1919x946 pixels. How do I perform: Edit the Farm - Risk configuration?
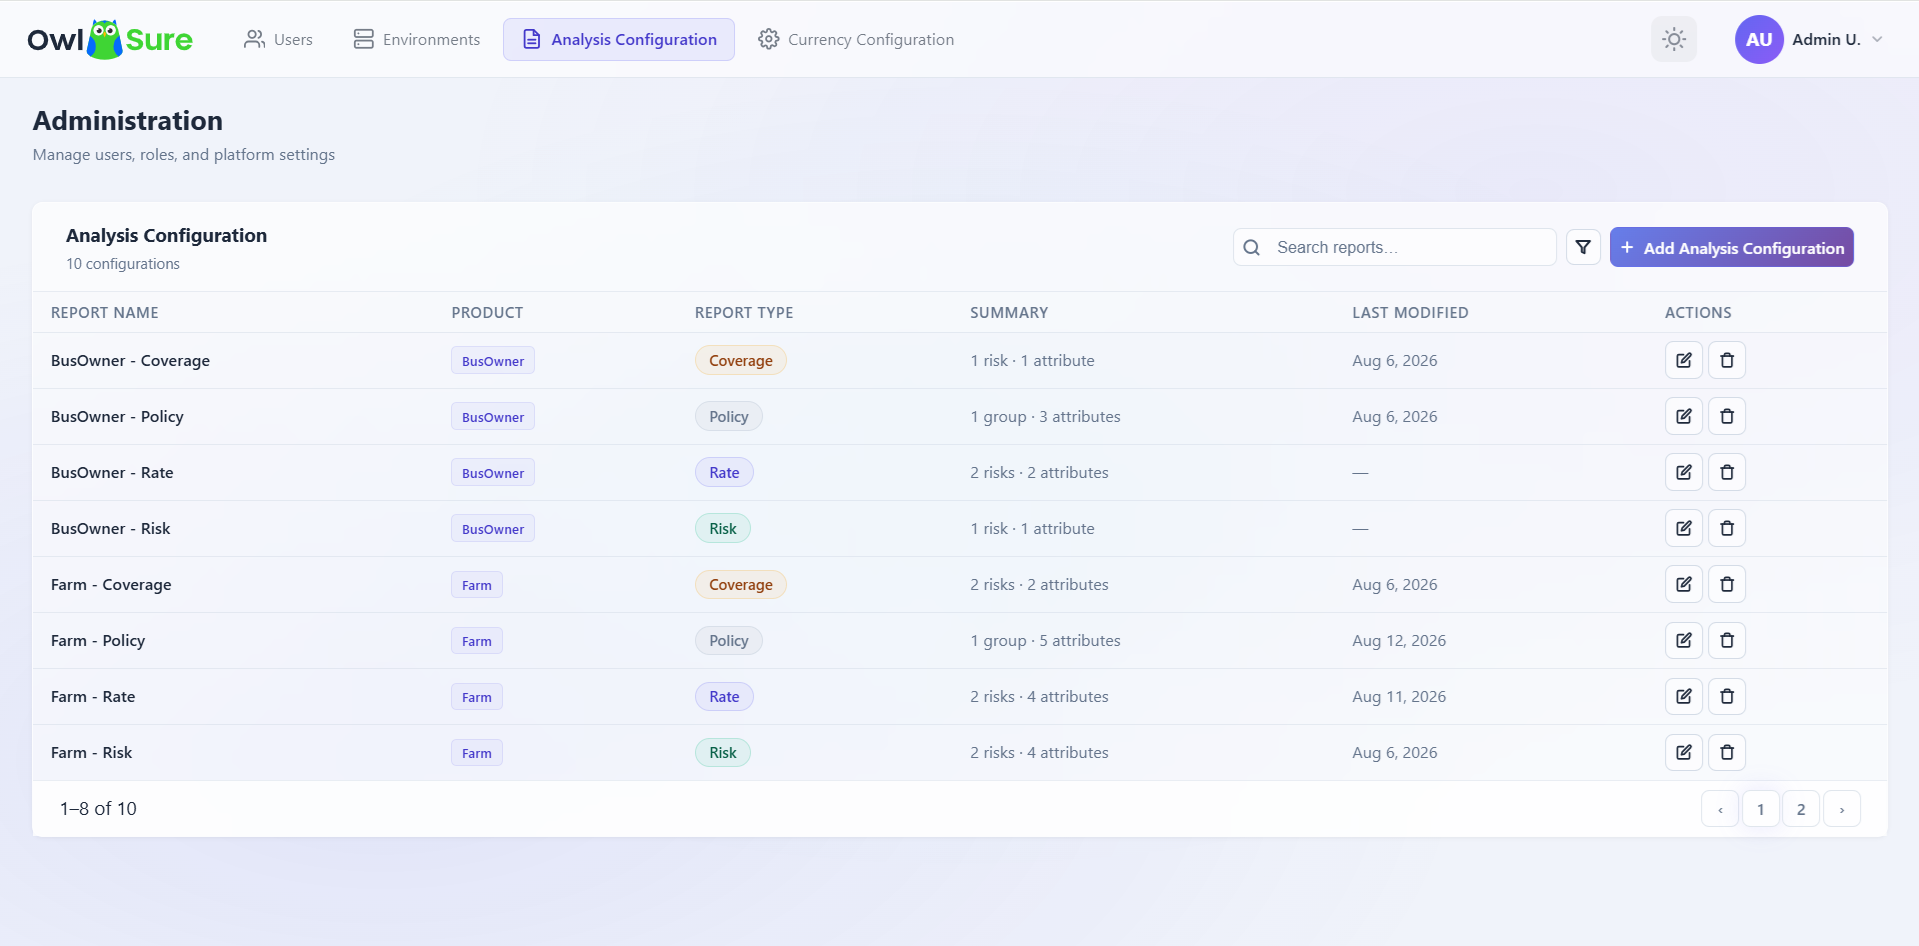(x=1684, y=752)
